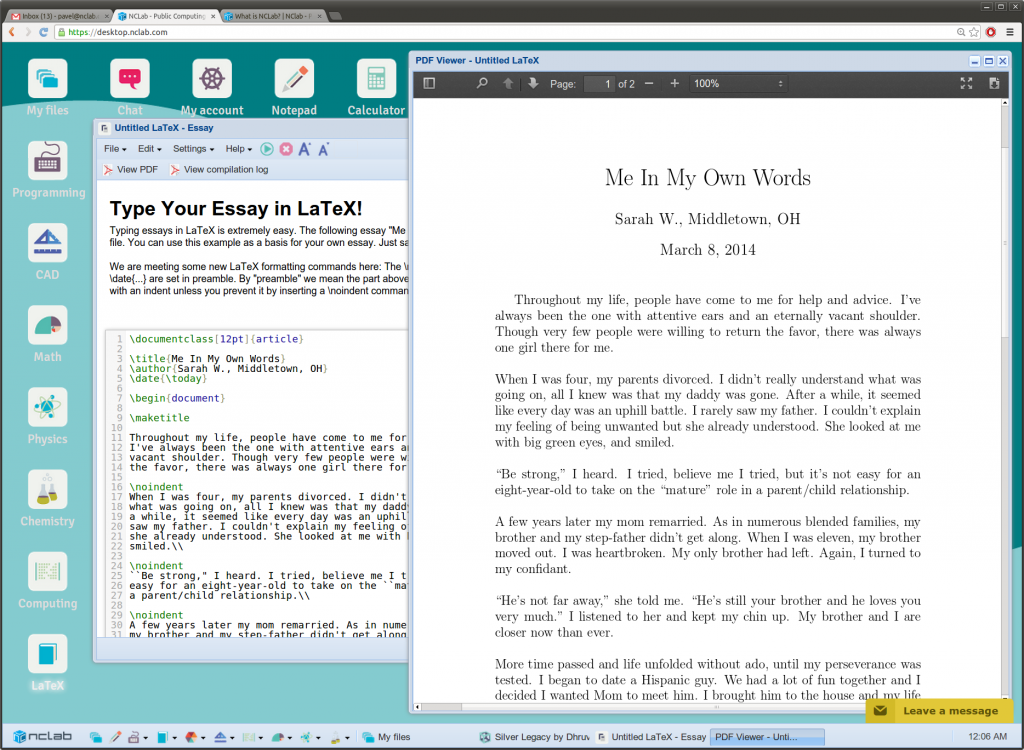Open Silver Legacy by Dhruv taskbar window
1024x750 pixels.
tap(535, 737)
